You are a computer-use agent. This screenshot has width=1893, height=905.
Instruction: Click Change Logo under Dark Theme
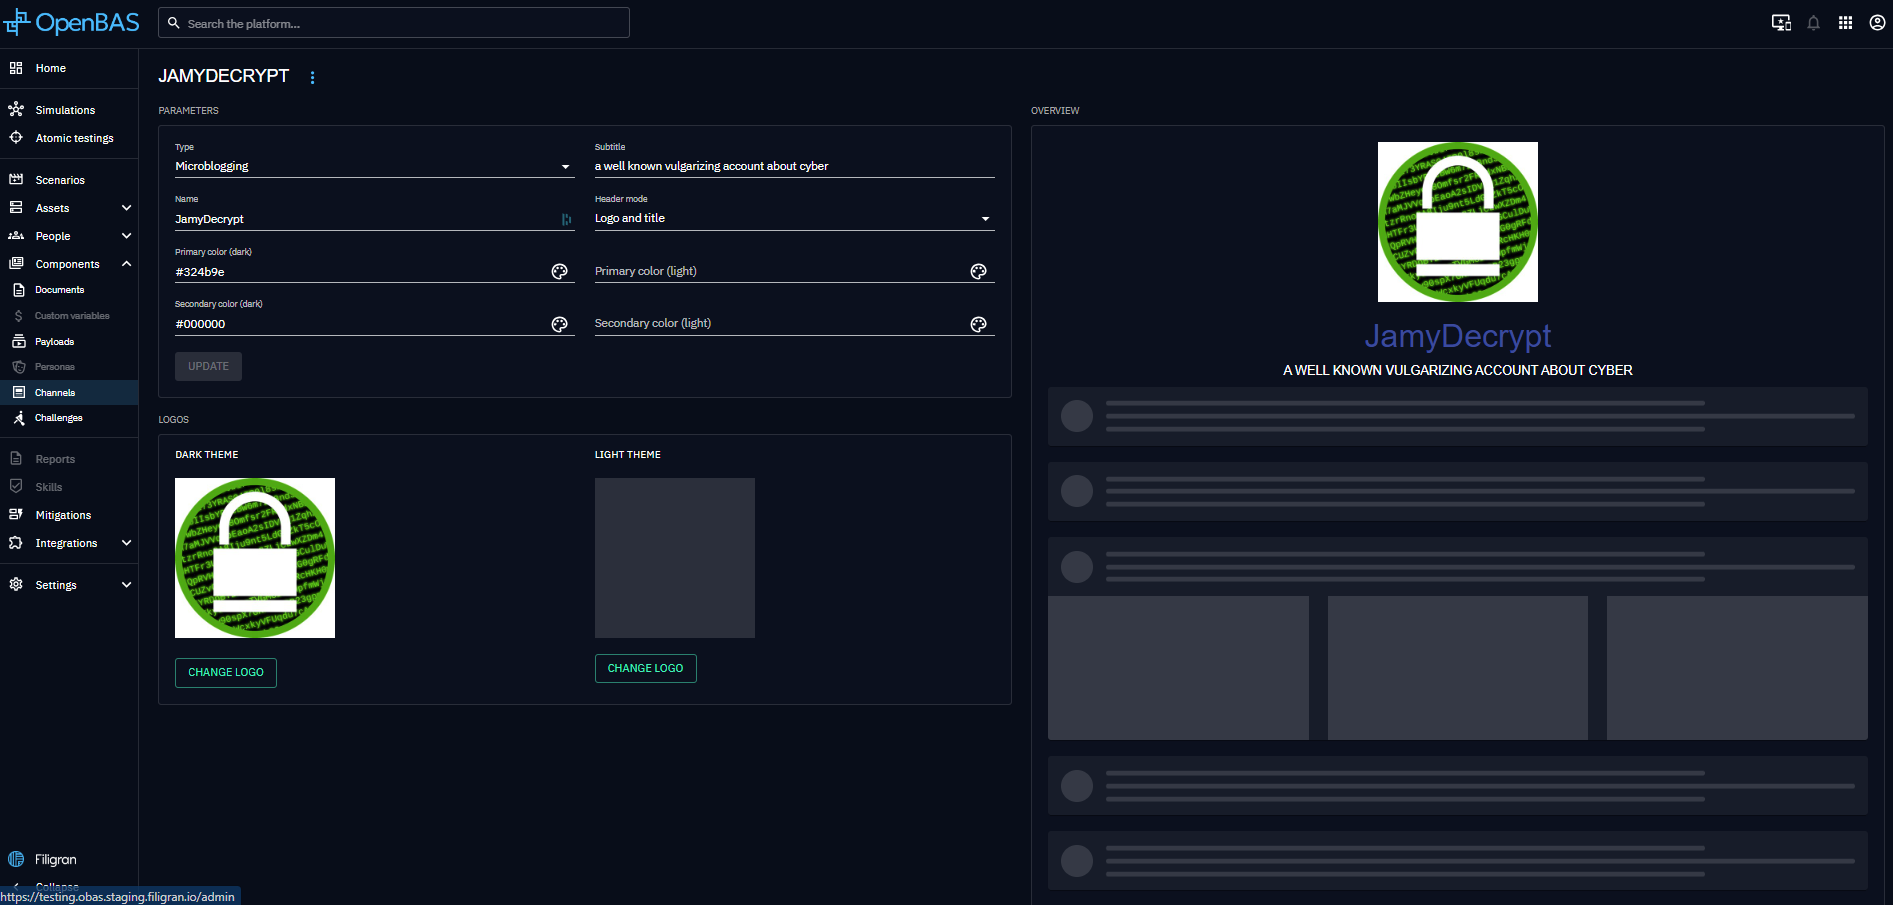[x=226, y=672]
